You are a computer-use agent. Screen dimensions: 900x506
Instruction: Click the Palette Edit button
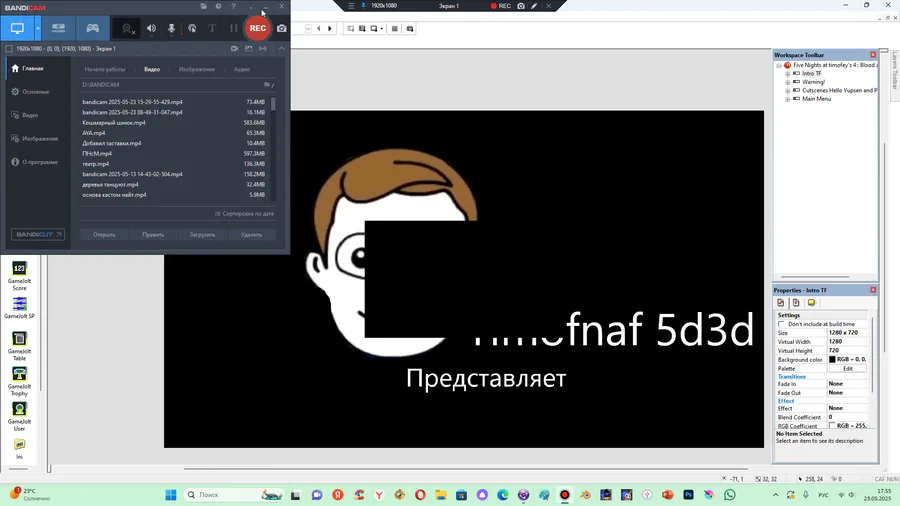(848, 368)
